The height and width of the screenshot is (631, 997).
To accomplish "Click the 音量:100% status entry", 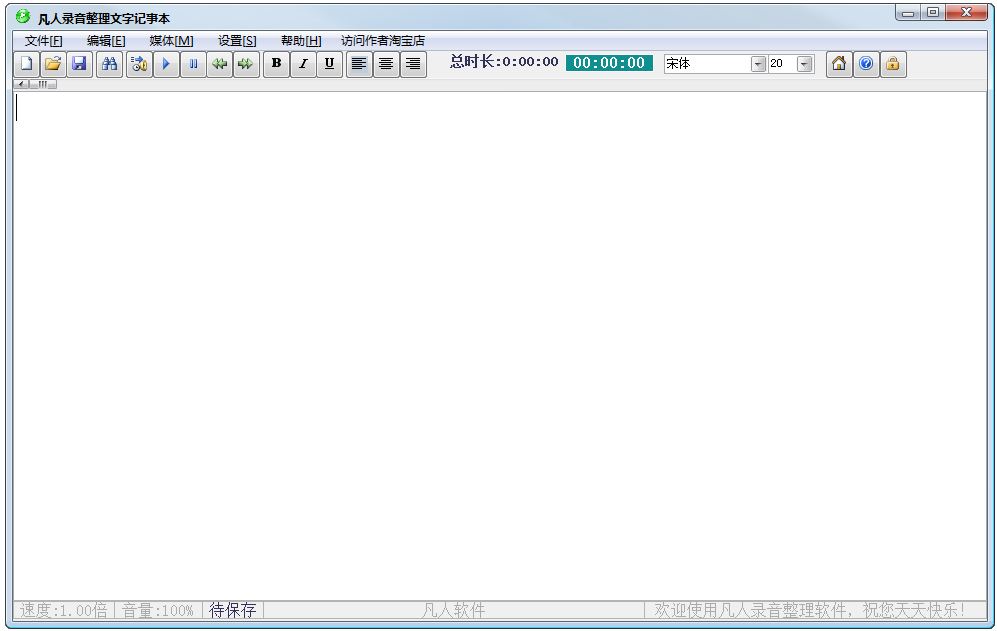I will (158, 611).
